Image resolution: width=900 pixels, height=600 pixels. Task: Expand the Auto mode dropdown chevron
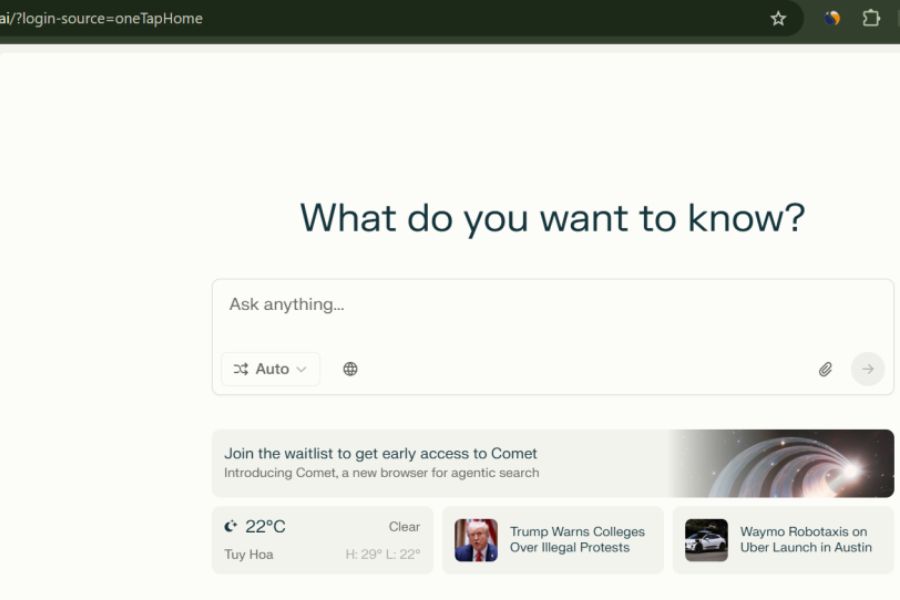(x=301, y=369)
